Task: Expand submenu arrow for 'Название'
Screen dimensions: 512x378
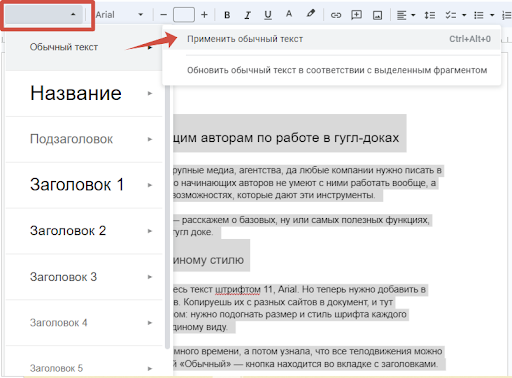Action: point(150,93)
